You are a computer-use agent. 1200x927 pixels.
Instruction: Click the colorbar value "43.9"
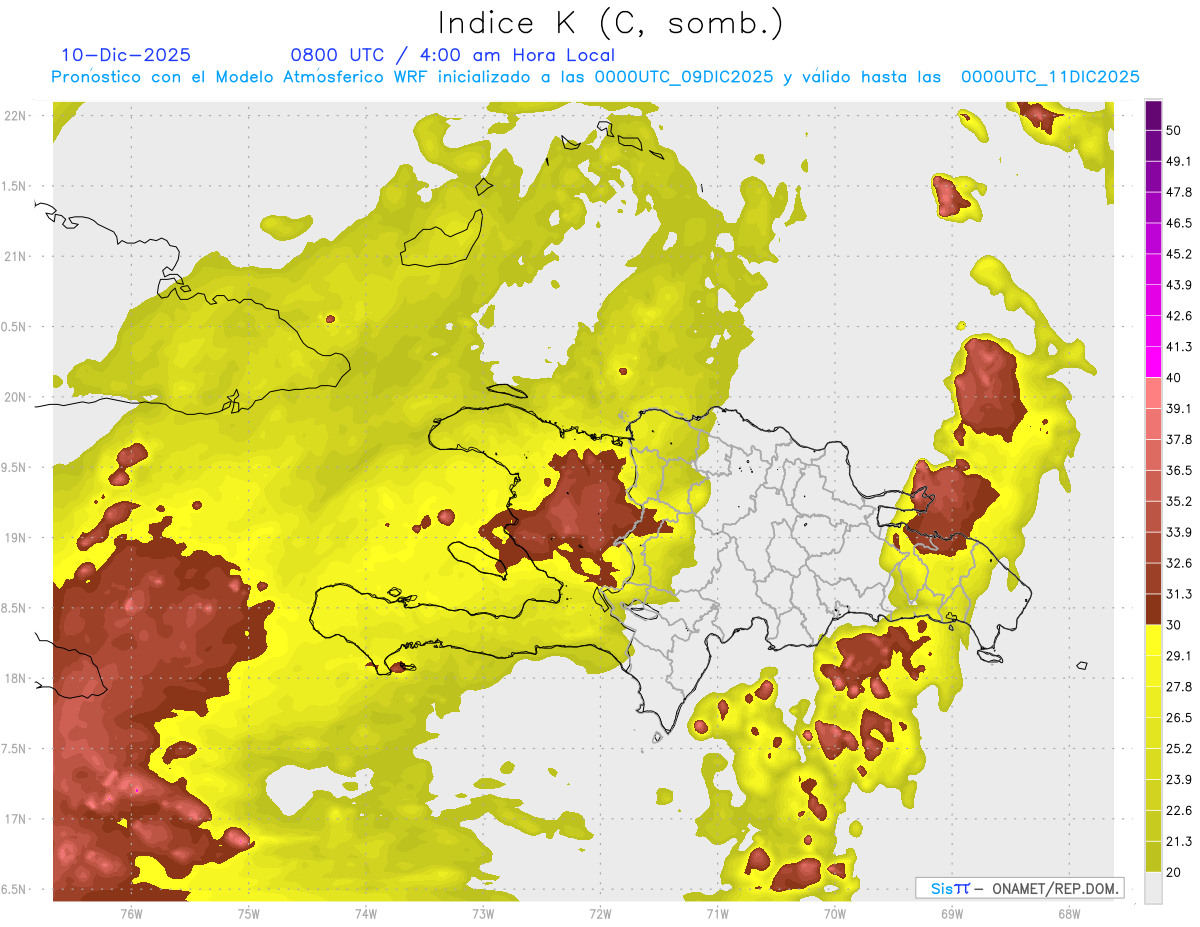pyautogui.click(x=1178, y=285)
